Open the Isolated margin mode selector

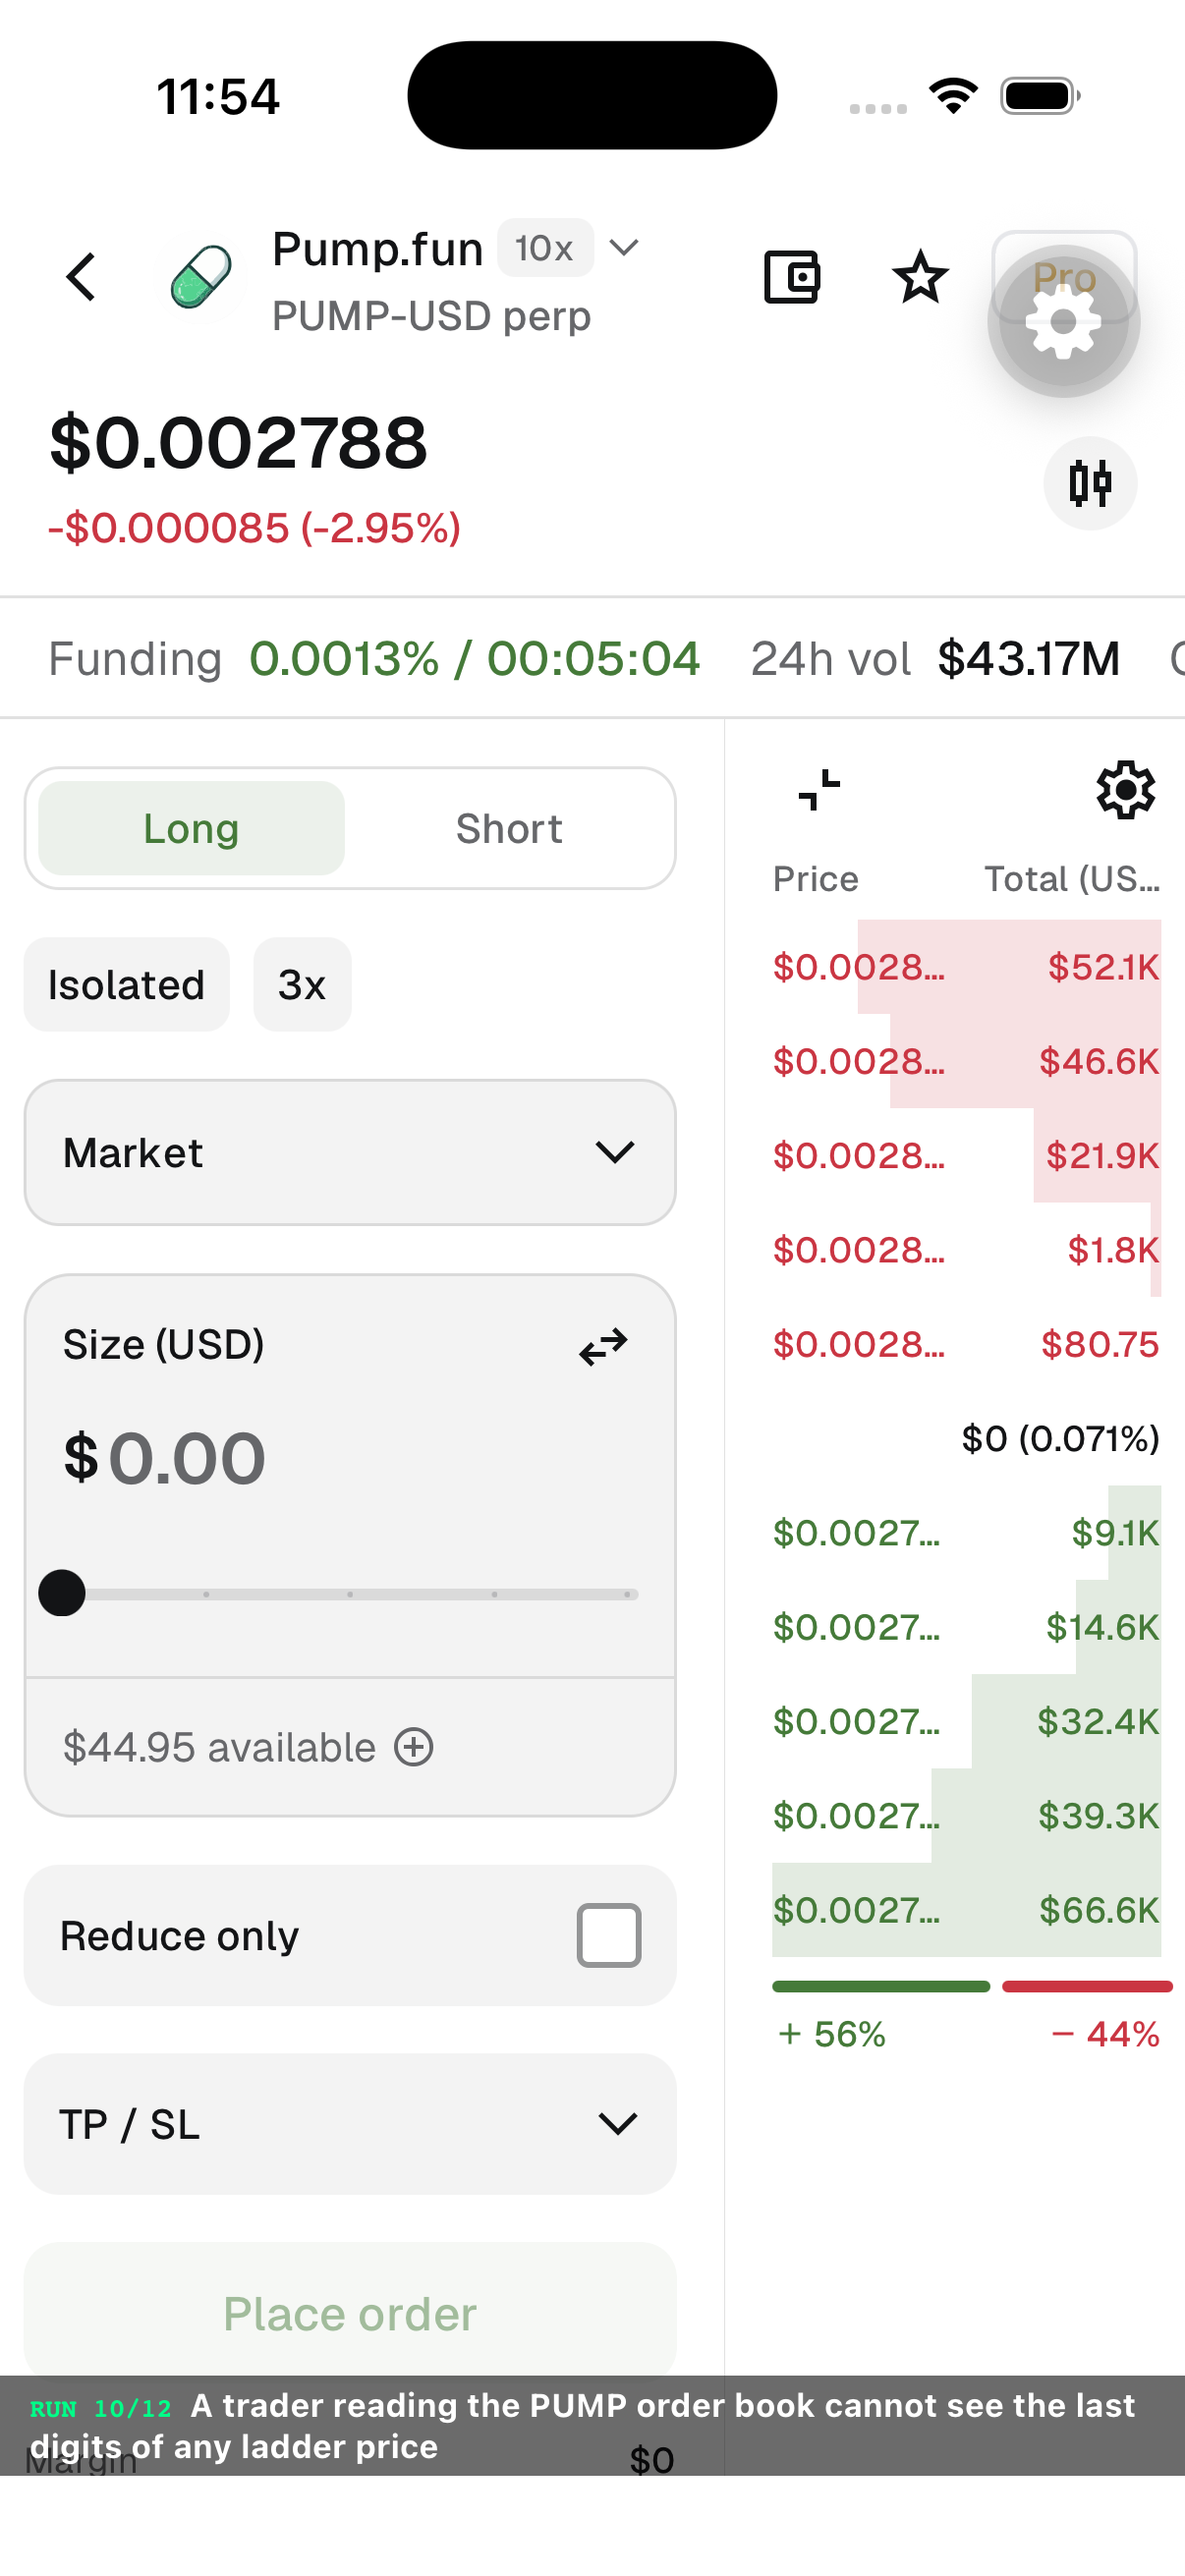point(127,984)
